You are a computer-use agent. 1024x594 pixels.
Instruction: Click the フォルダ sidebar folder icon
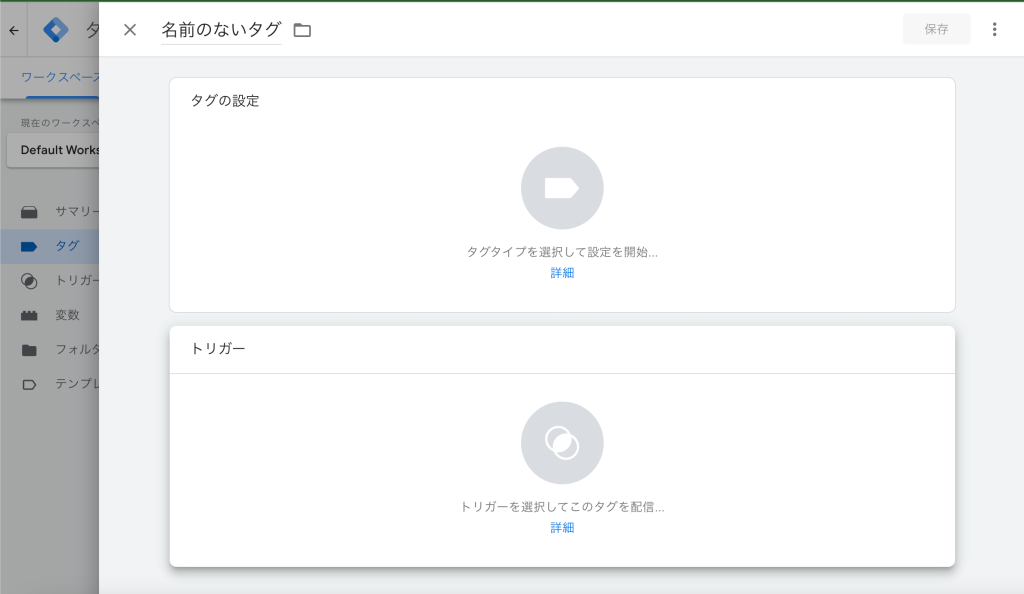(29, 350)
